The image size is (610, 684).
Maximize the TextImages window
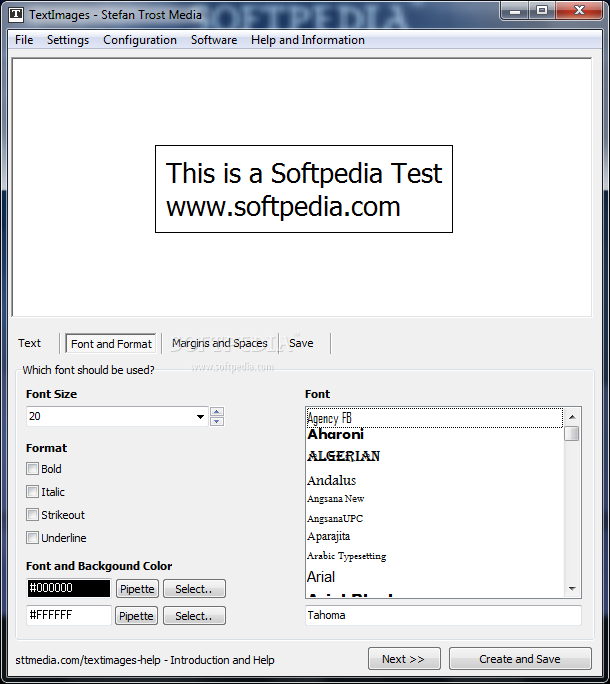coord(542,10)
